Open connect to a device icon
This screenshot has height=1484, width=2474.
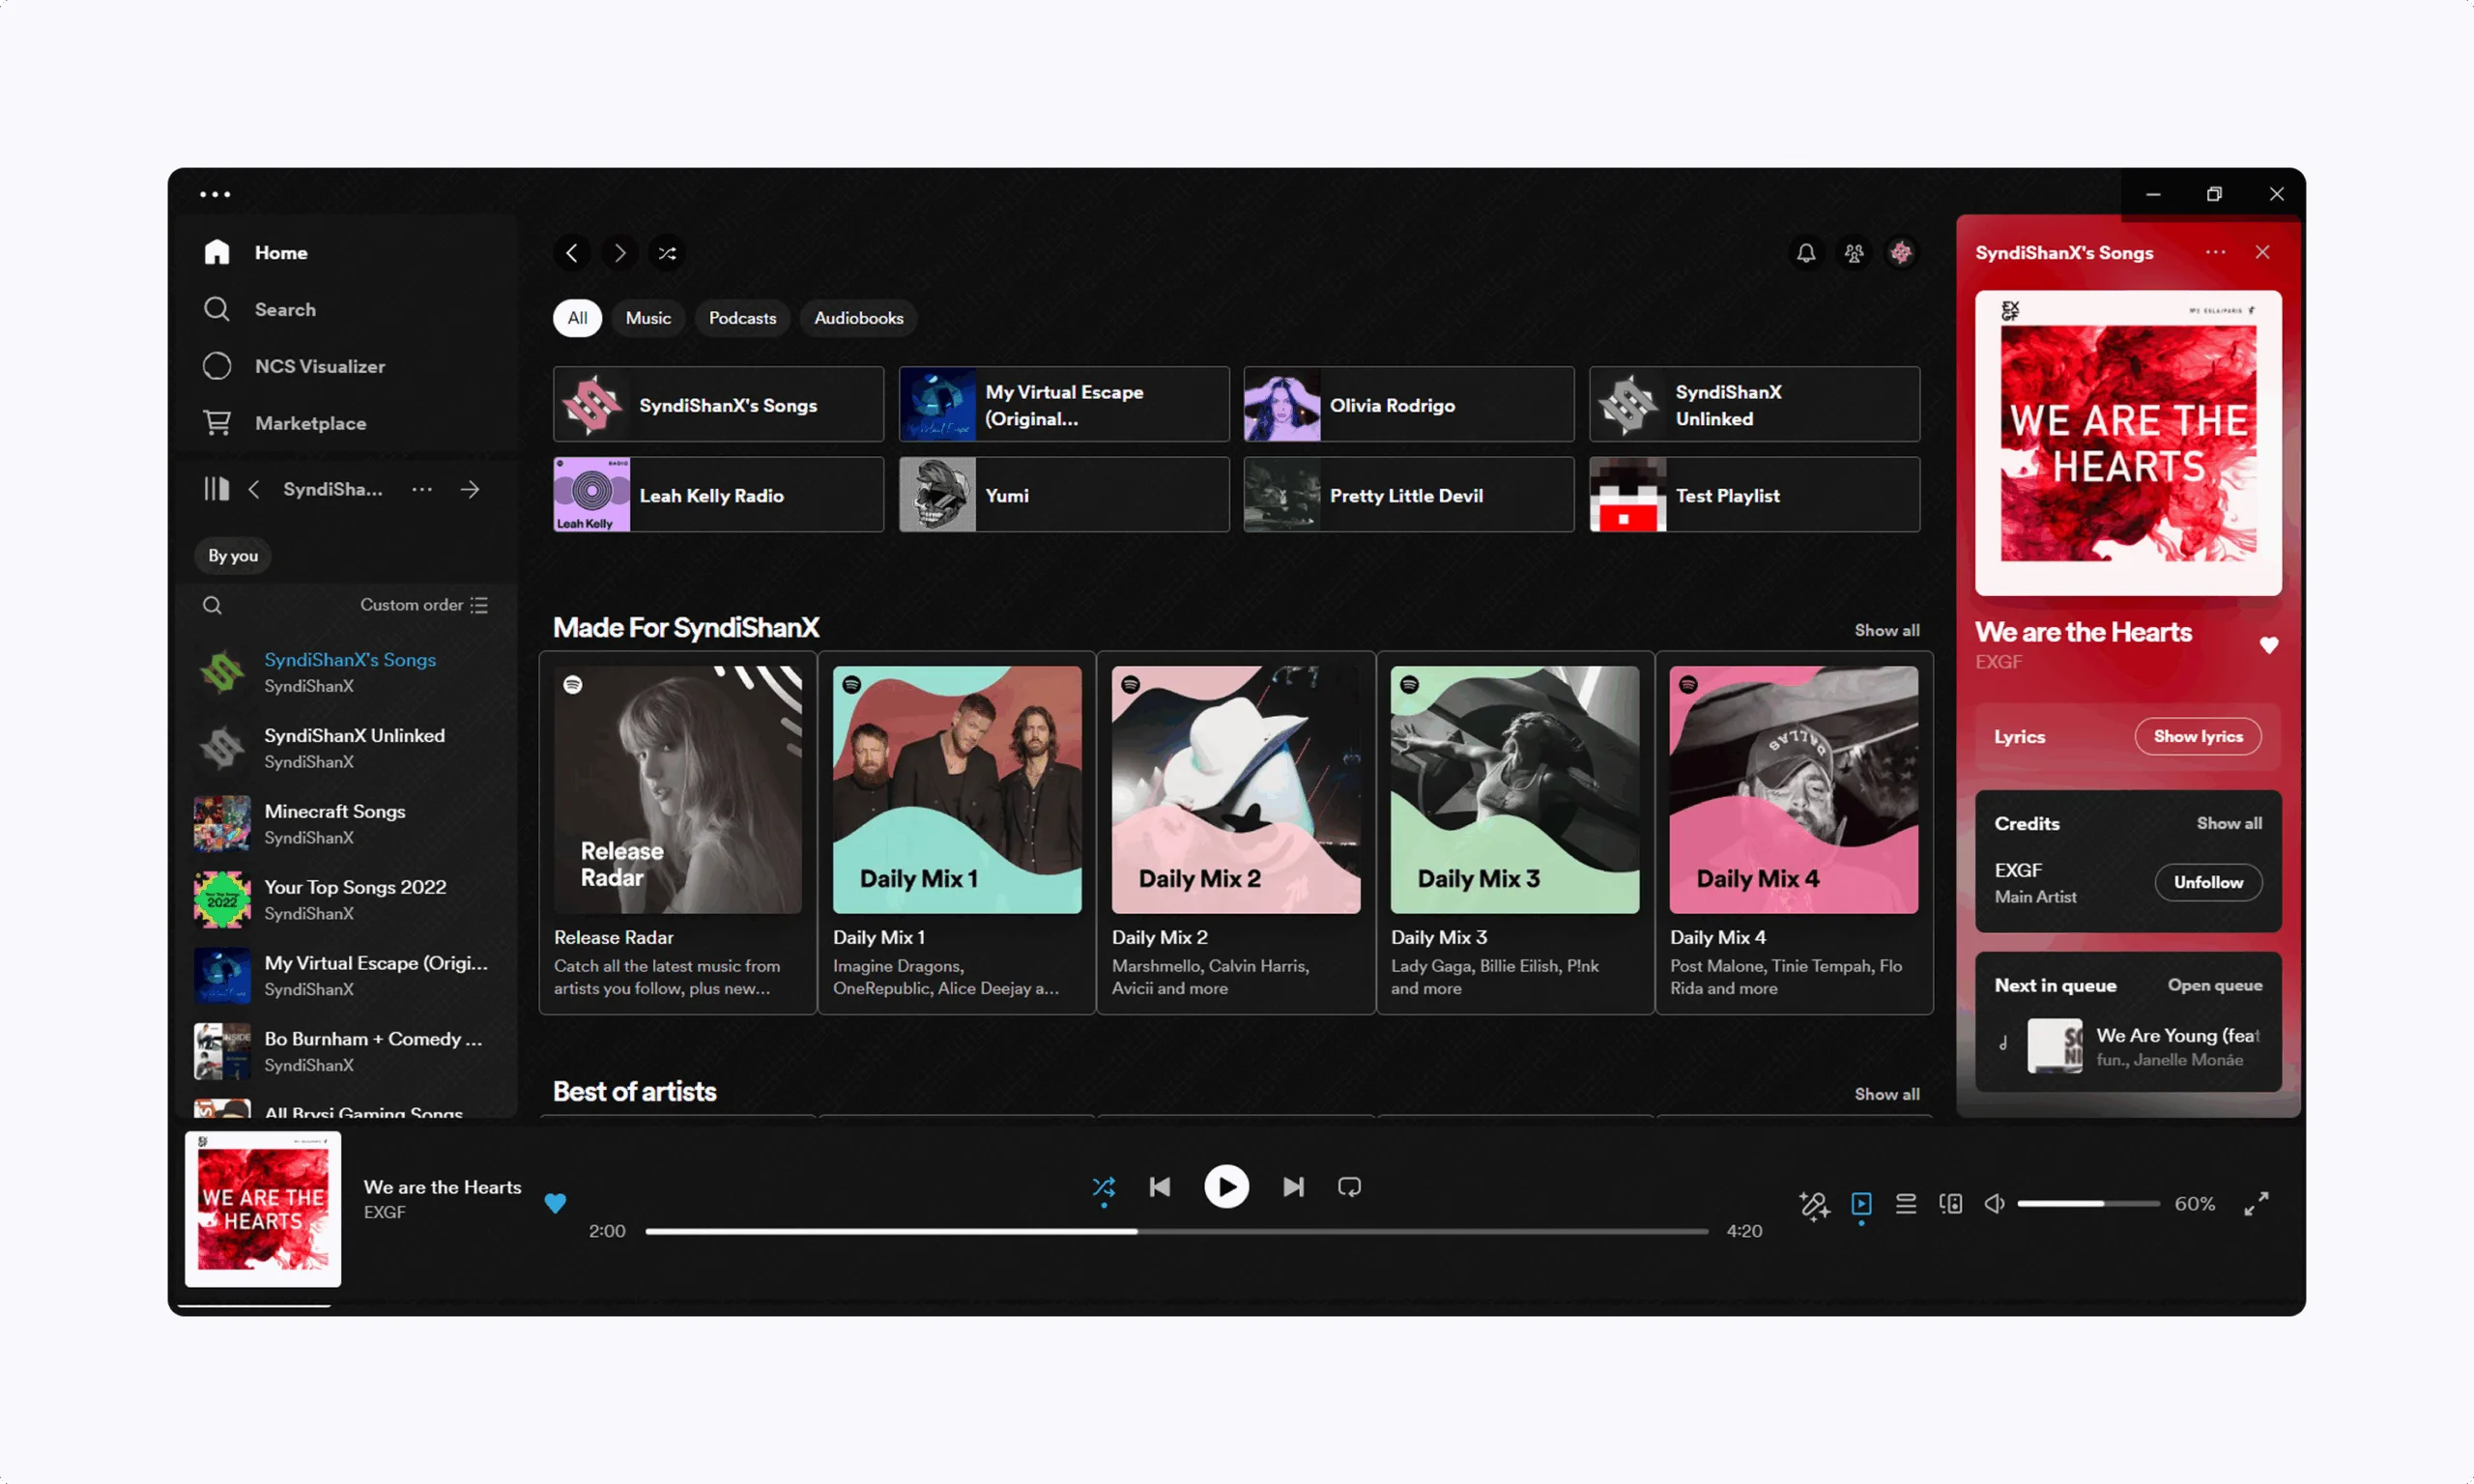pos(1950,1203)
